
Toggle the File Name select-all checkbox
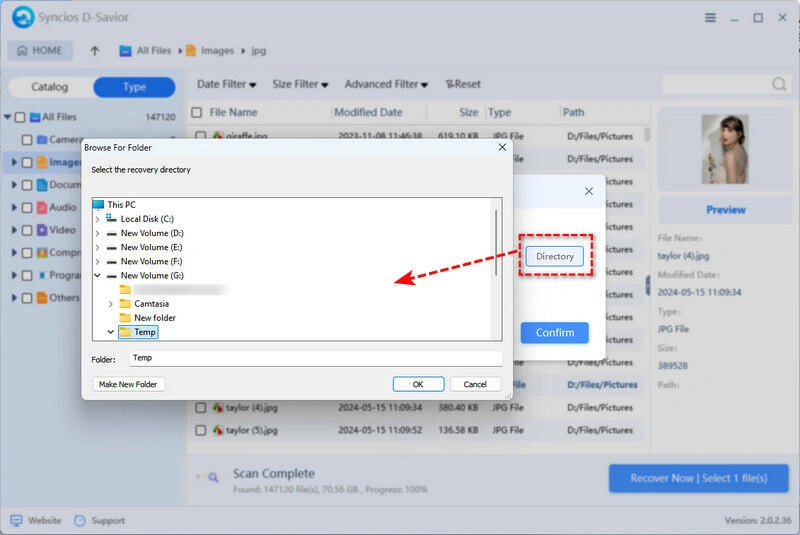coord(197,113)
